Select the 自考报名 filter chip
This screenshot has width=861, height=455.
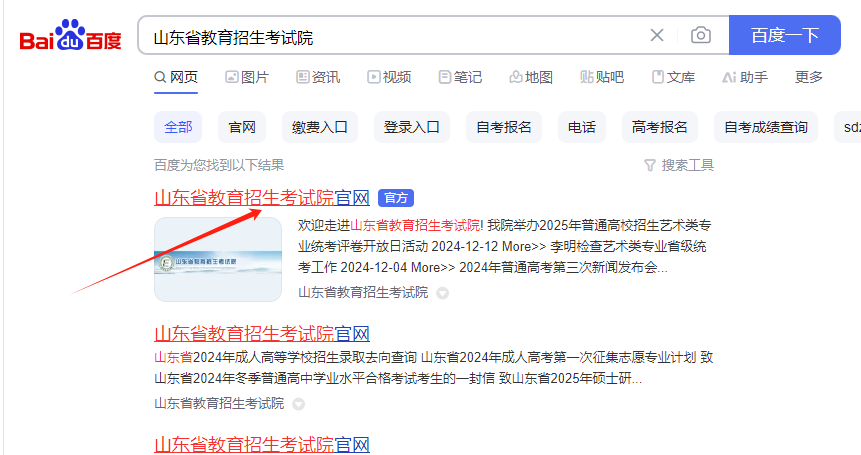point(504,127)
